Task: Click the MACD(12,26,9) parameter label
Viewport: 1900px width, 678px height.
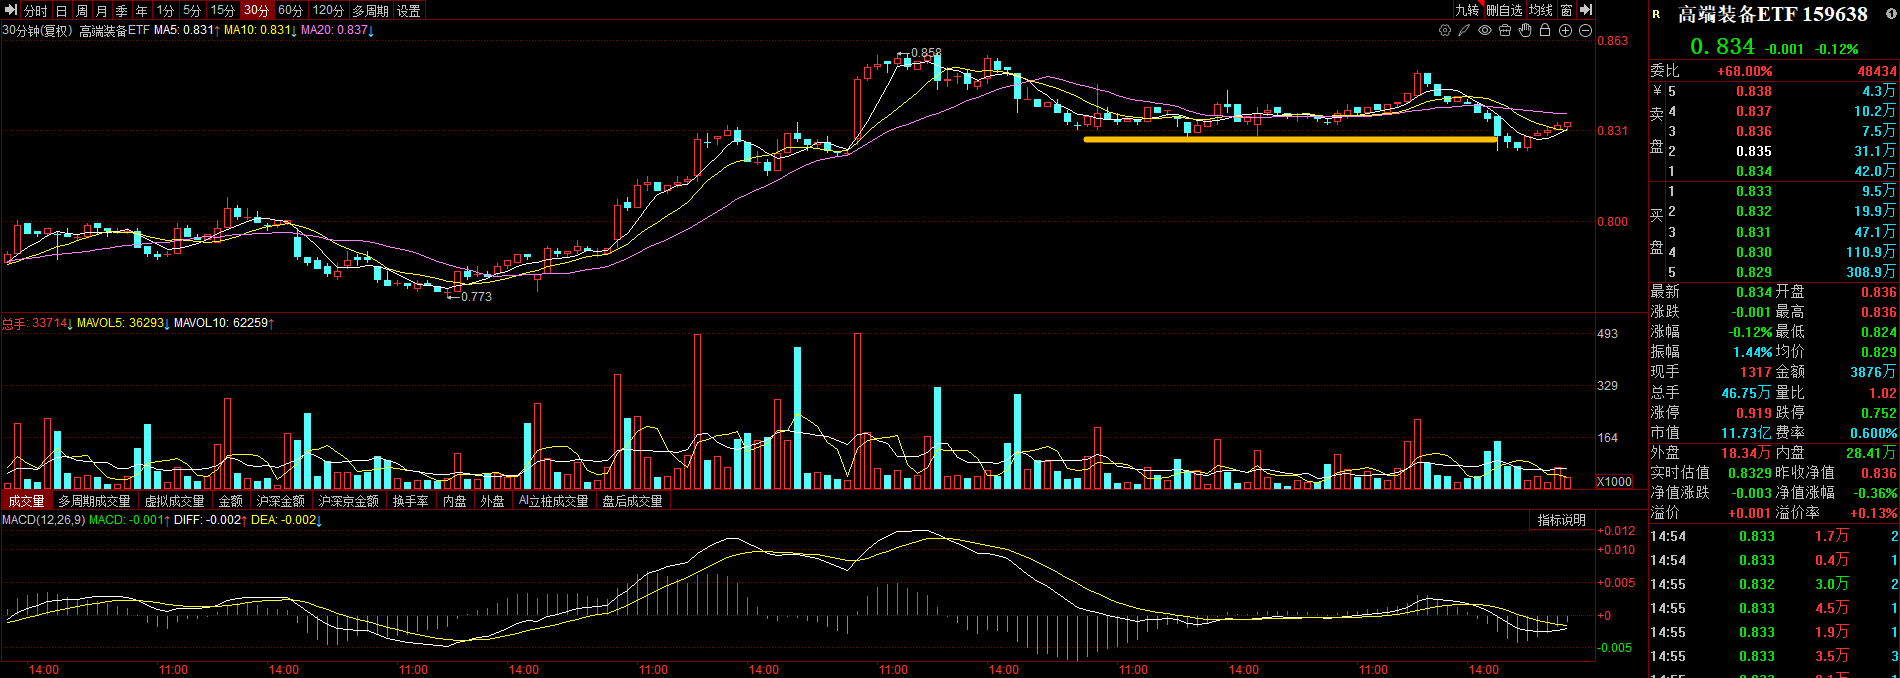Action: [x=43, y=520]
